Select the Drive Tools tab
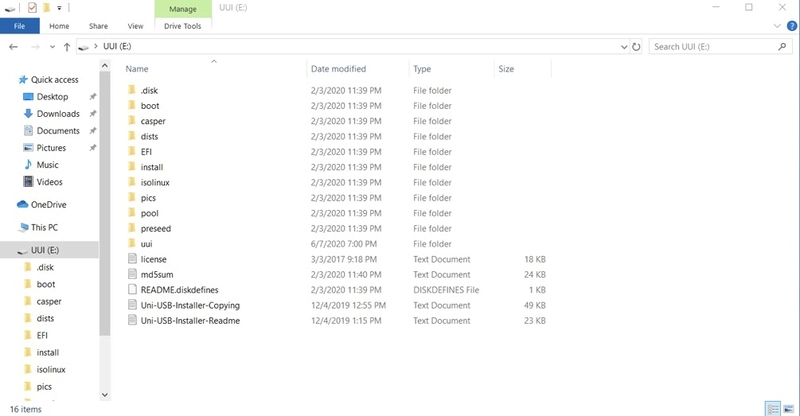800x416 pixels. tap(183, 26)
